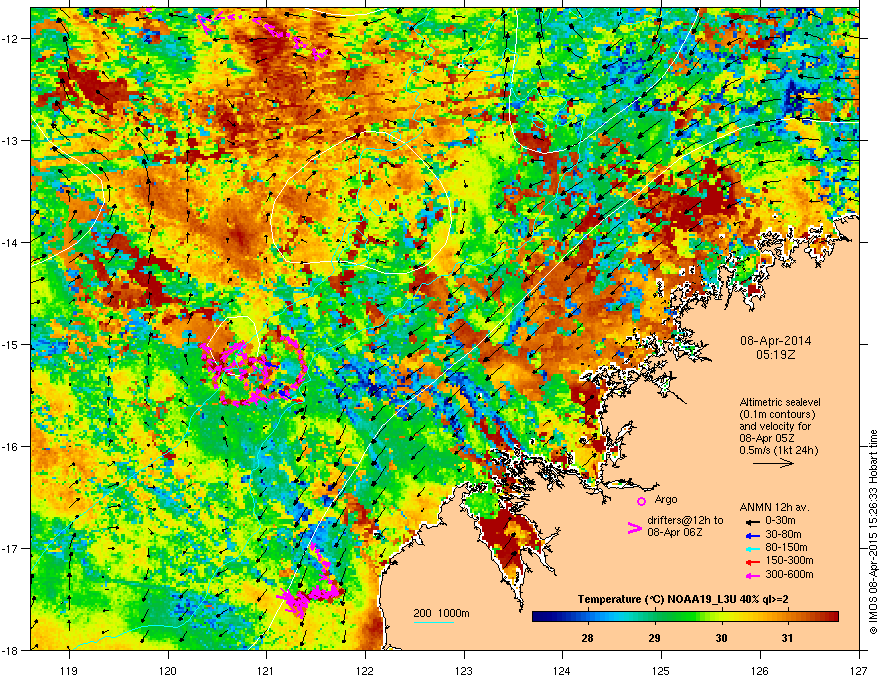Viewport: 880px width, 680px height.
Task: Click the 200 1000m isobath label
Action: point(442,613)
